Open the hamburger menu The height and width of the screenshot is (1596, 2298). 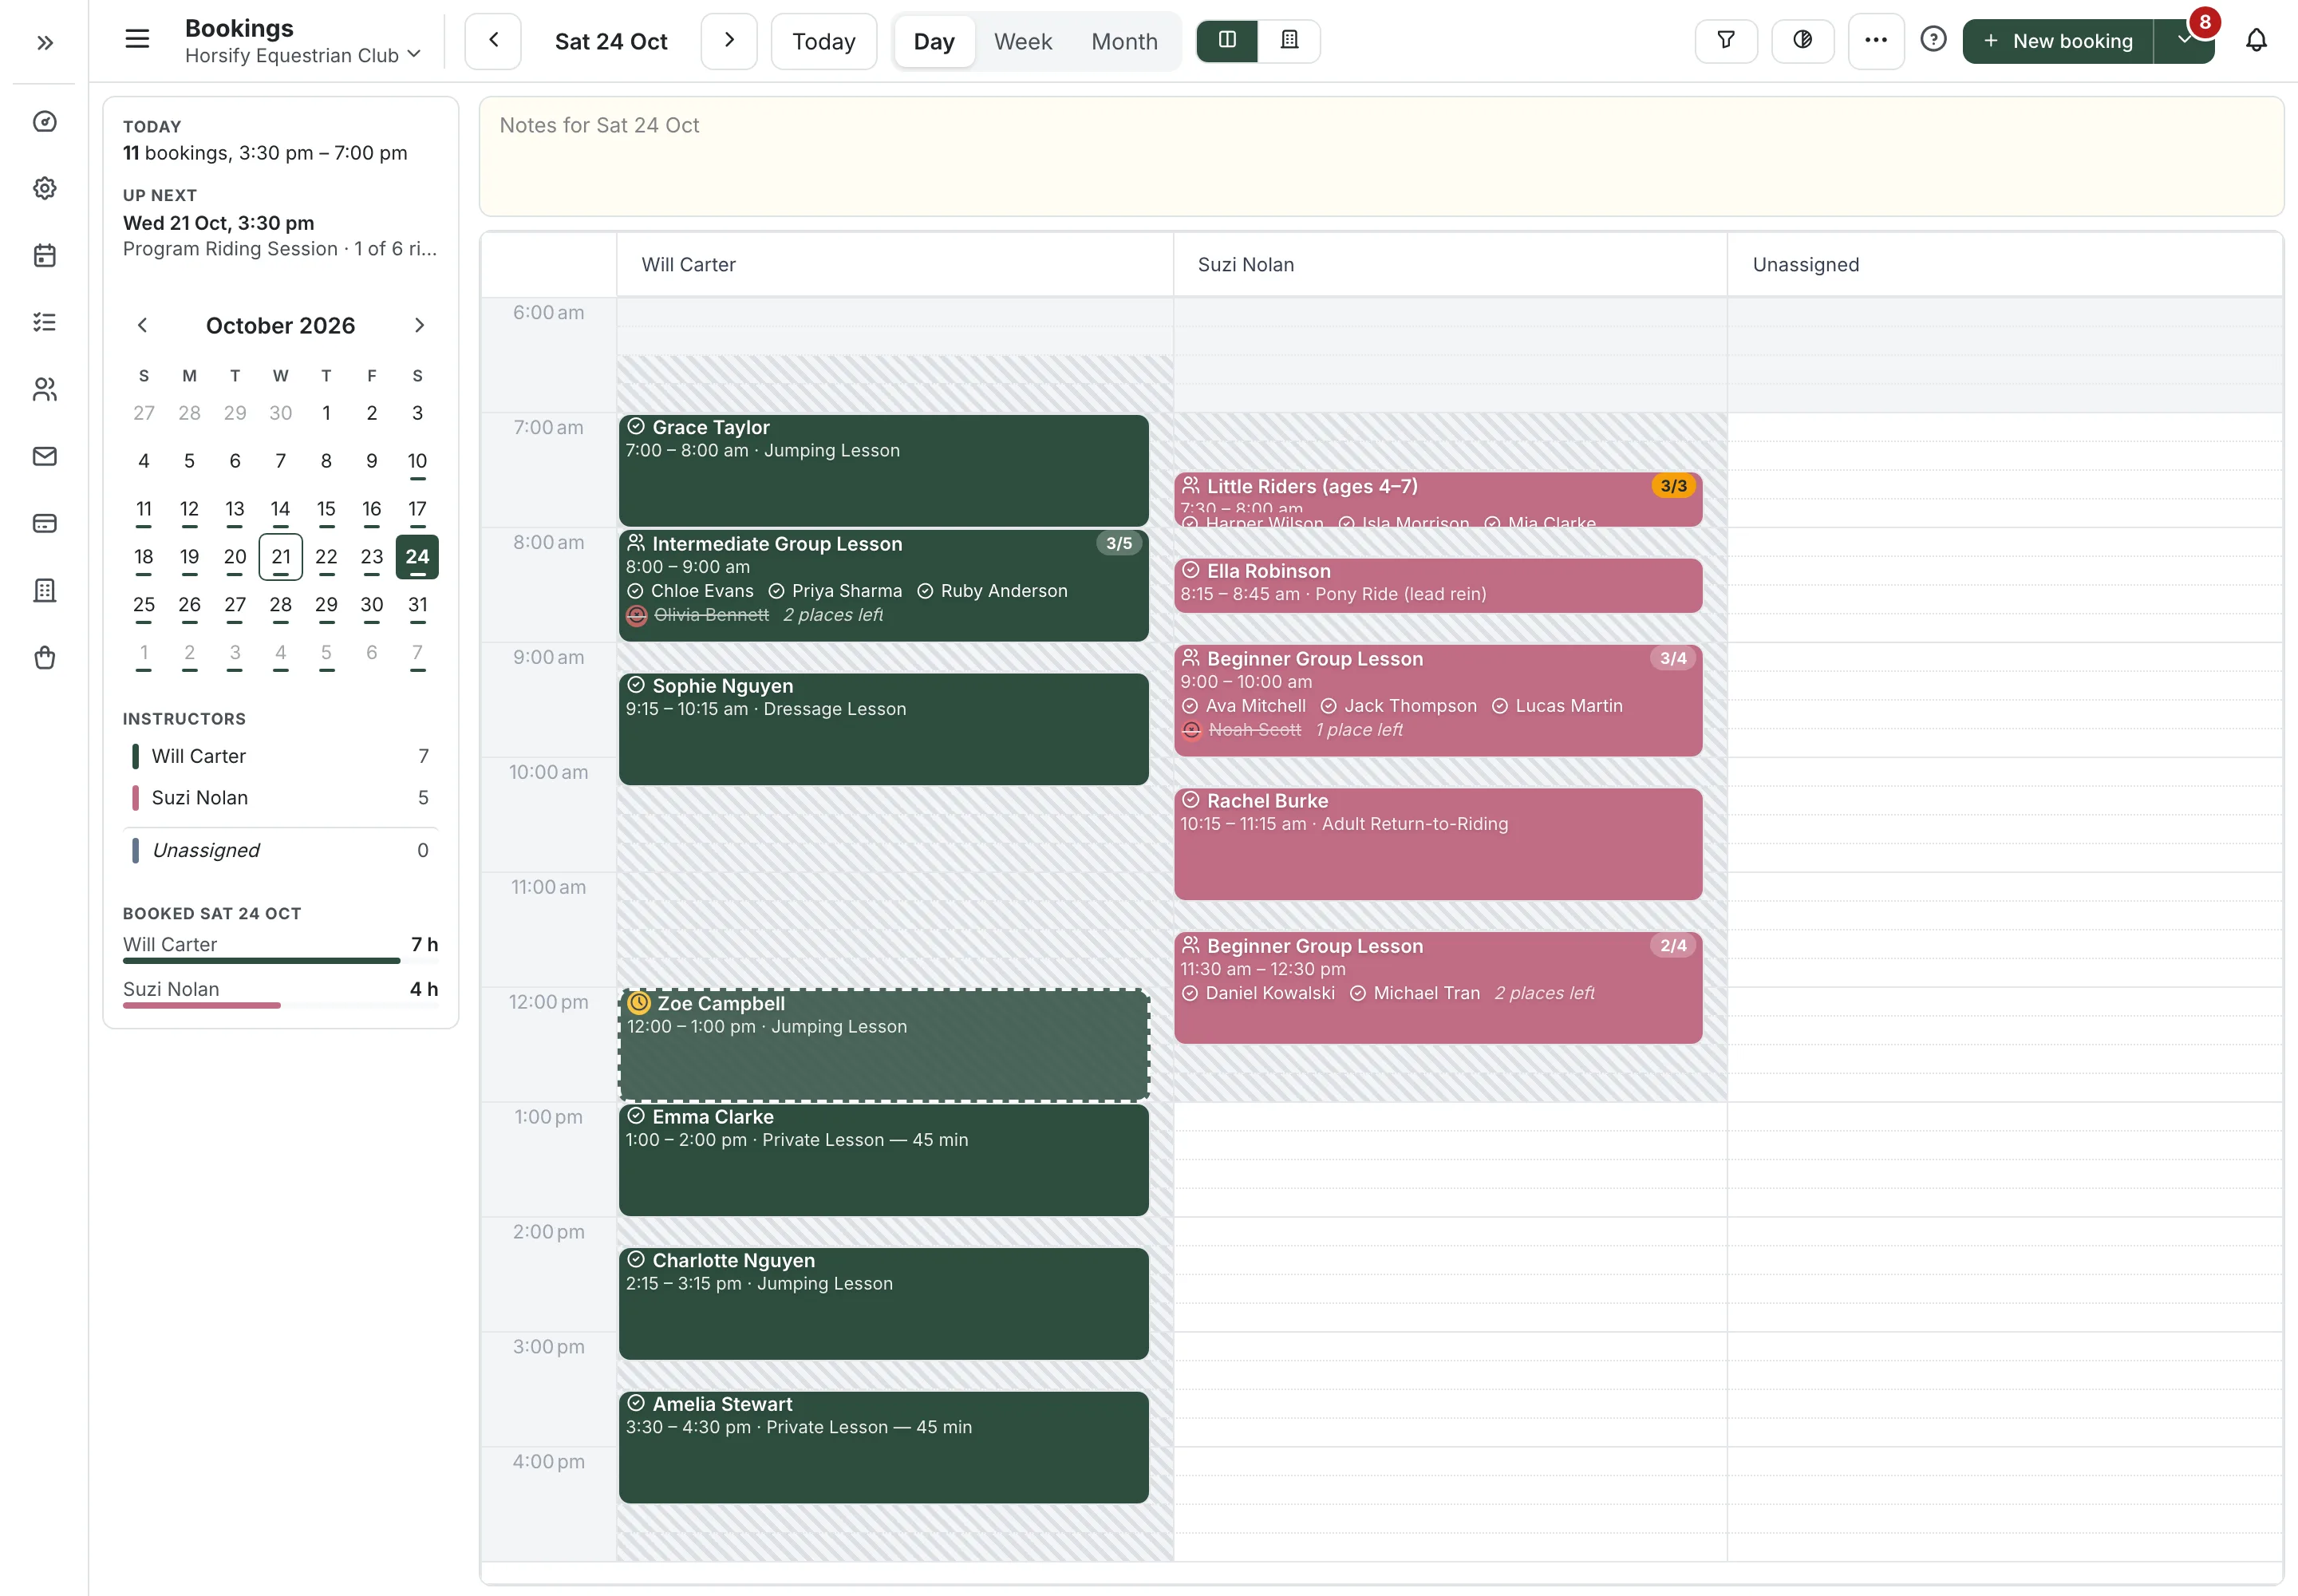click(137, 40)
